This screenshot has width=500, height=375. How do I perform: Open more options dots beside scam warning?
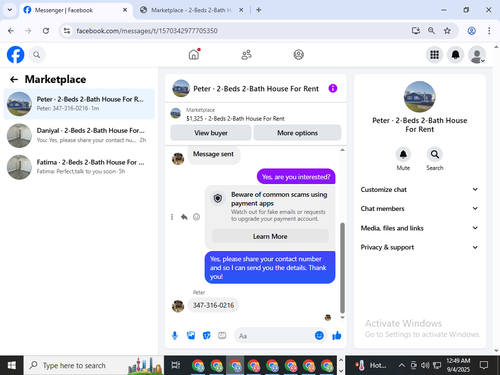click(x=172, y=217)
